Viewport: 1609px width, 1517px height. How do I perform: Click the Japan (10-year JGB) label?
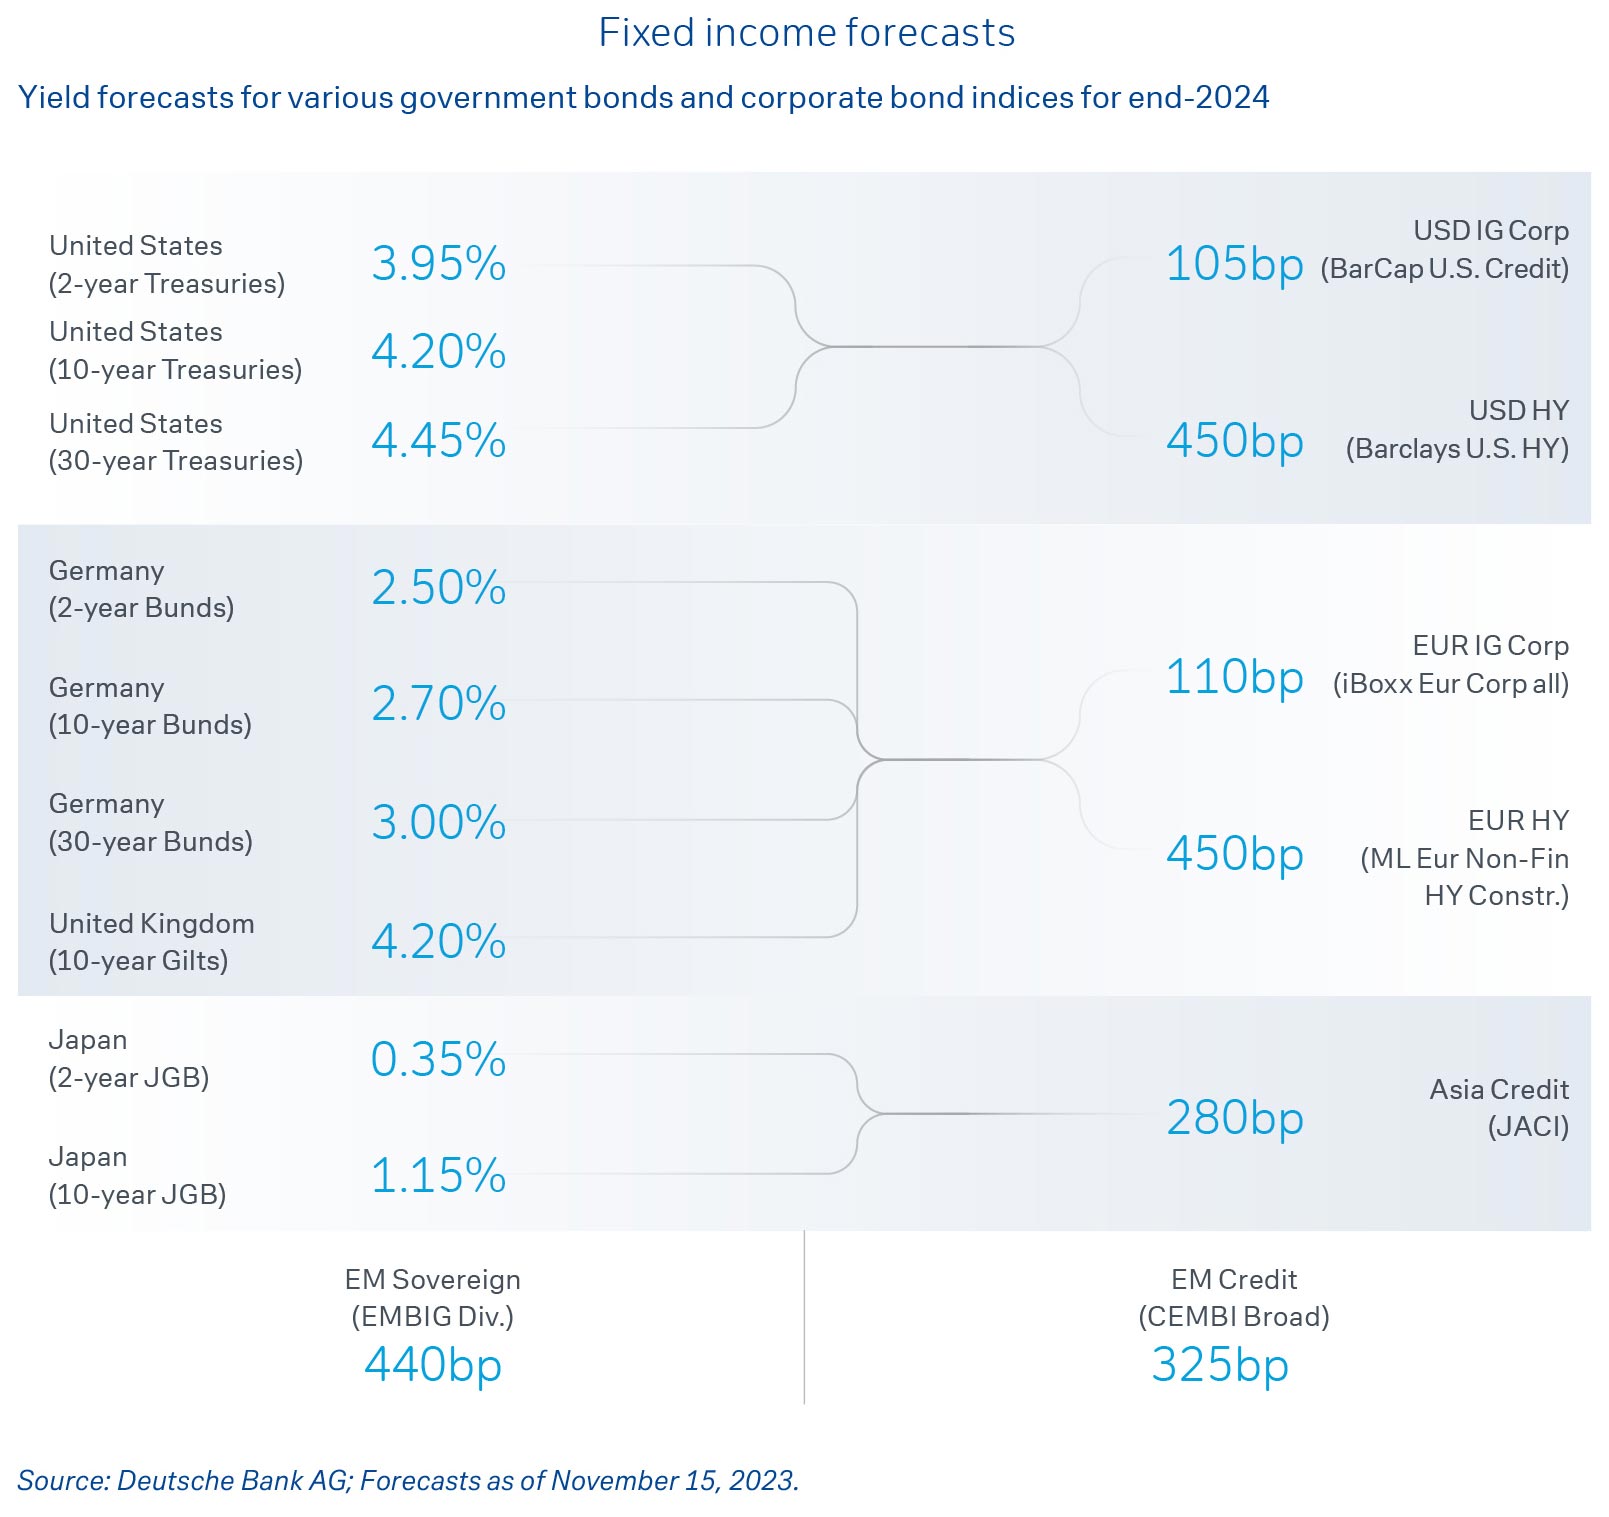pyautogui.click(x=137, y=1176)
